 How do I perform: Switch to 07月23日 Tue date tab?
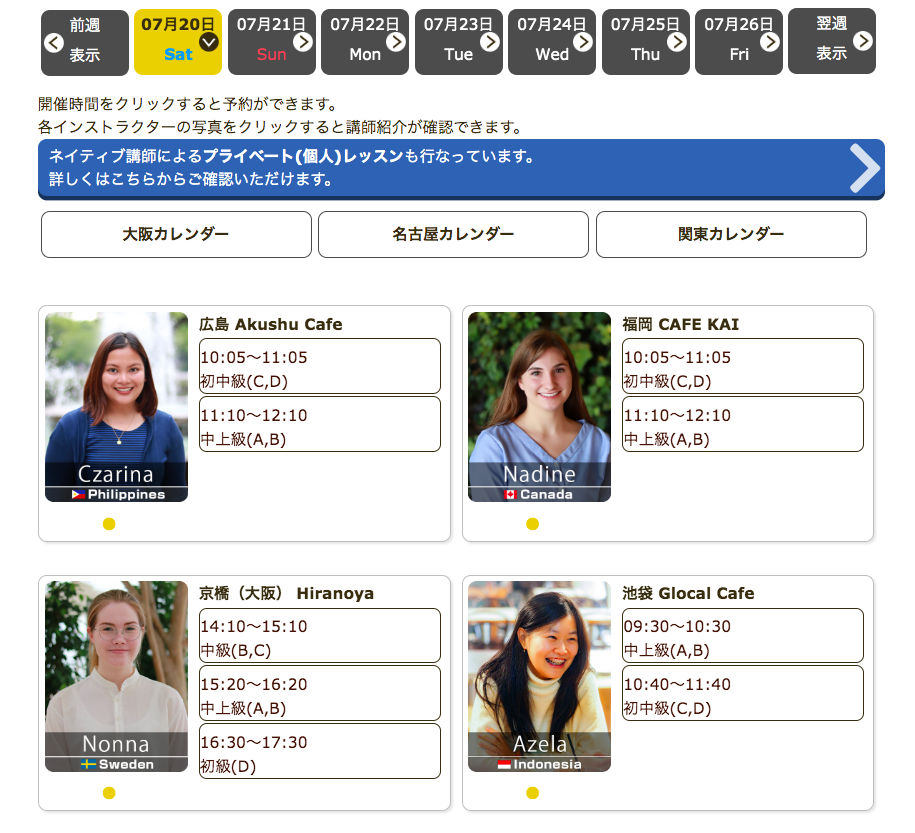(458, 42)
